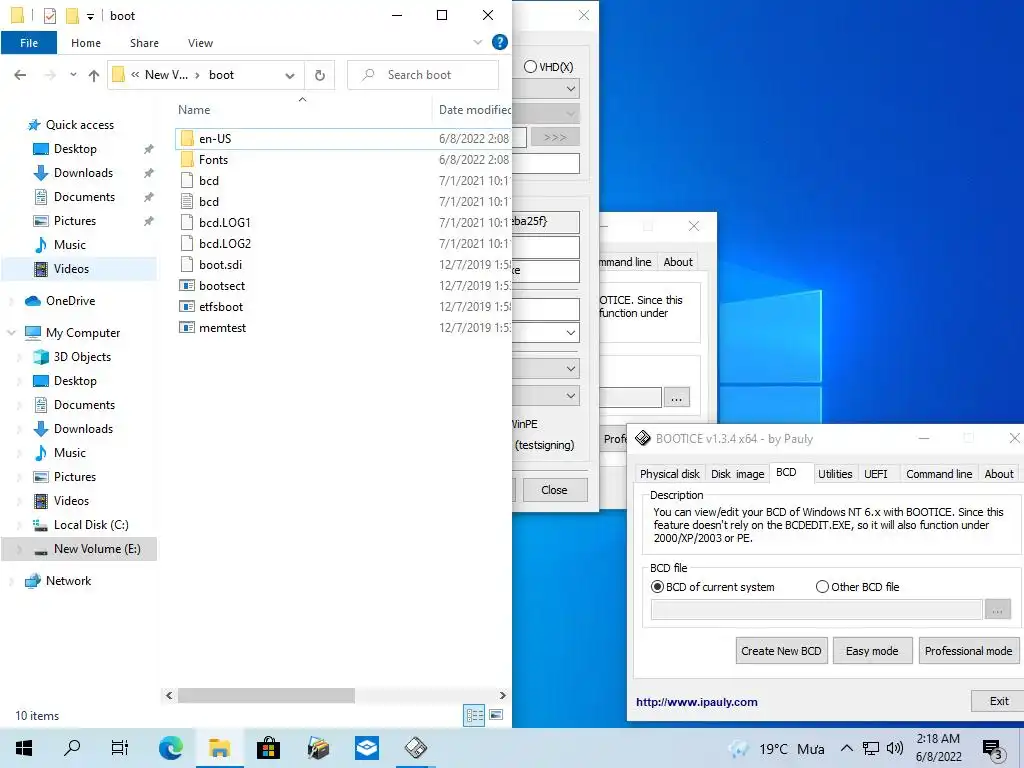Open the ipauly.com website link
Viewport: 1024px width, 768px height.
click(x=697, y=702)
